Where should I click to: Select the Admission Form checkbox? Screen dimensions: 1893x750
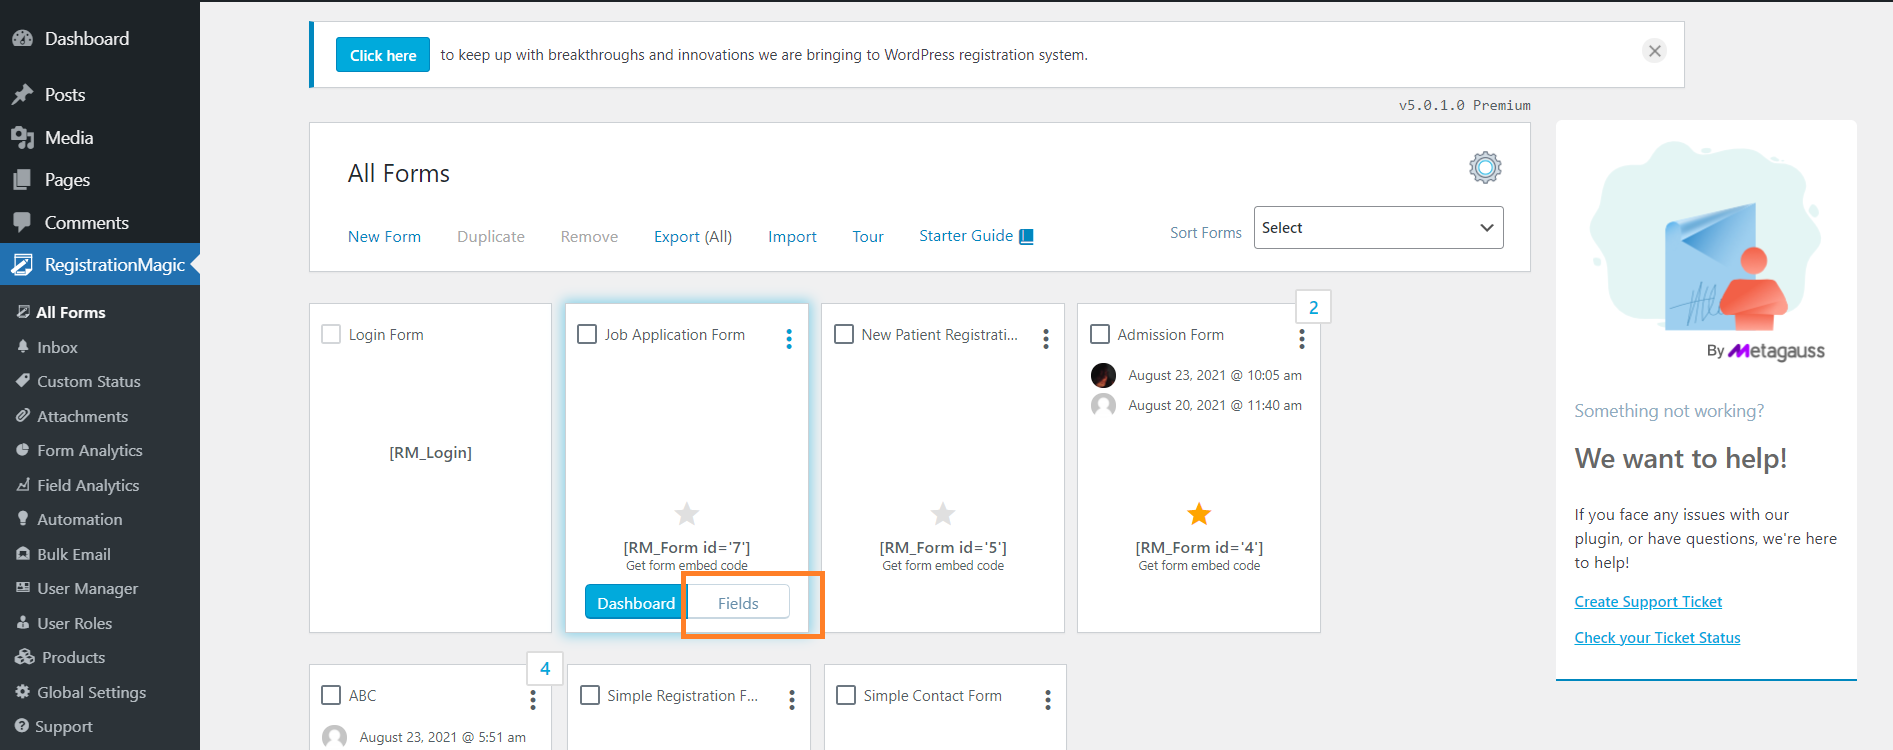pos(1100,334)
